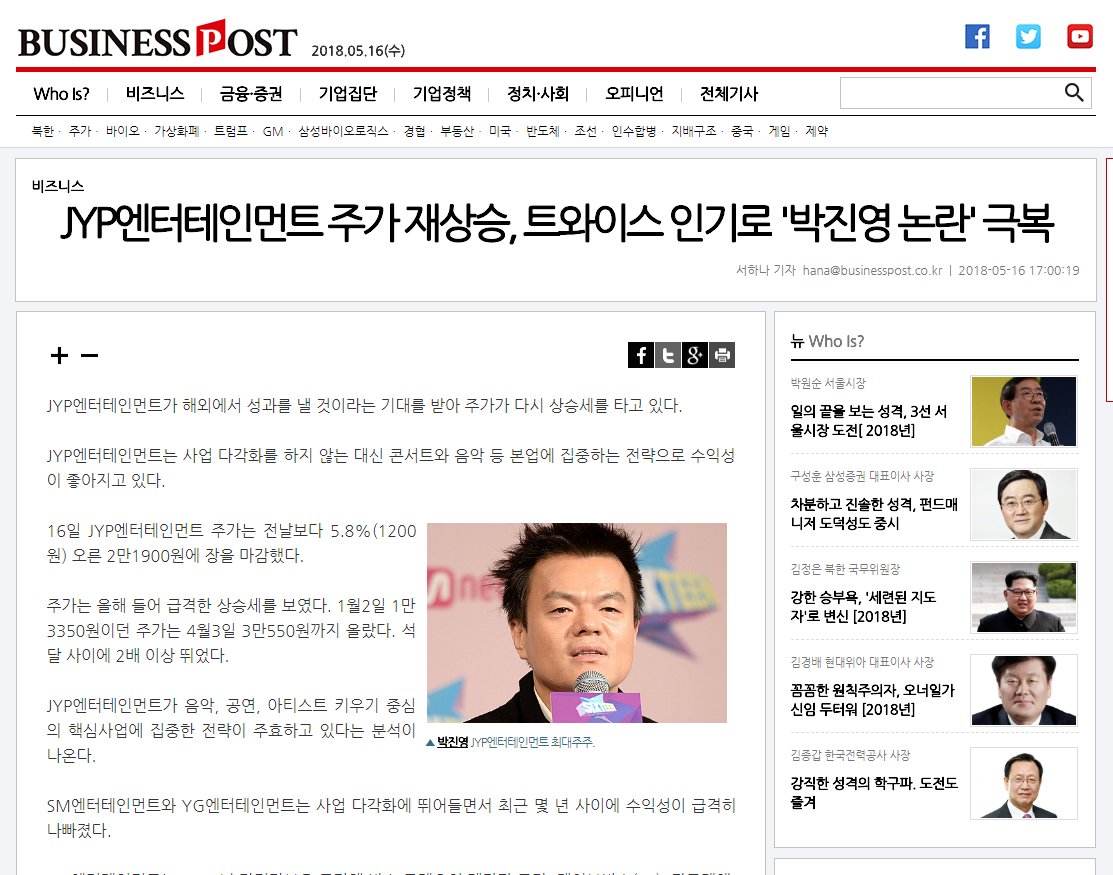Click the 비즈니스 category label above headline
This screenshot has width=1113, height=875.
coord(57,186)
